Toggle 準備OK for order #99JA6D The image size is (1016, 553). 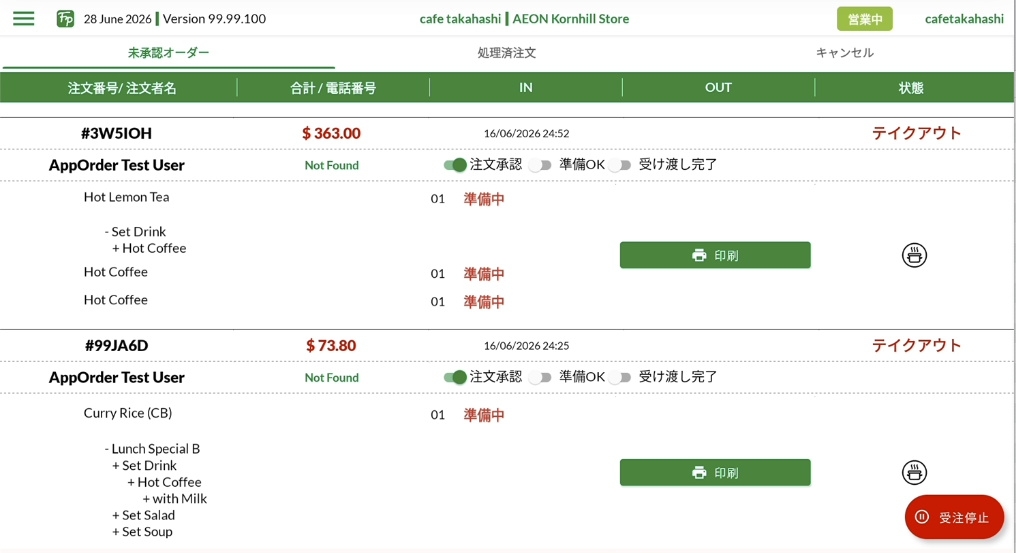point(540,377)
